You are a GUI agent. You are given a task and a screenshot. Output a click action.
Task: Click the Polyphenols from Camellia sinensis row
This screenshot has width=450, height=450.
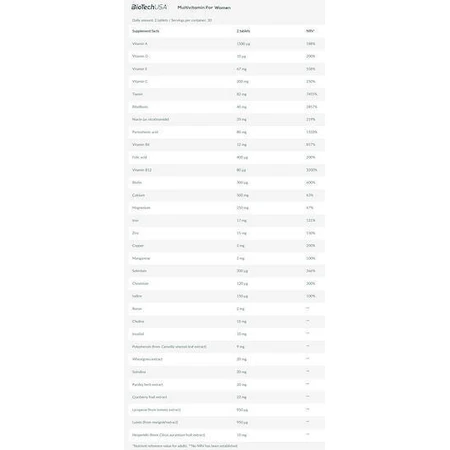coord(227,347)
